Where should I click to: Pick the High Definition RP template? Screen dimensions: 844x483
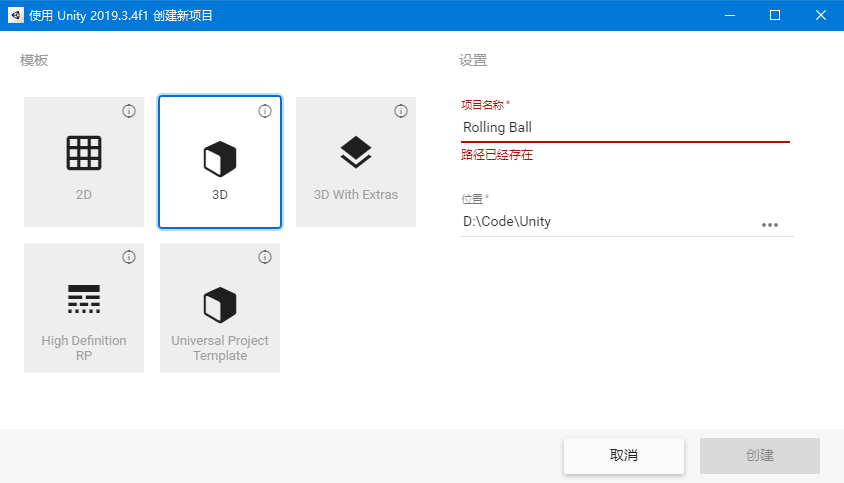(84, 308)
